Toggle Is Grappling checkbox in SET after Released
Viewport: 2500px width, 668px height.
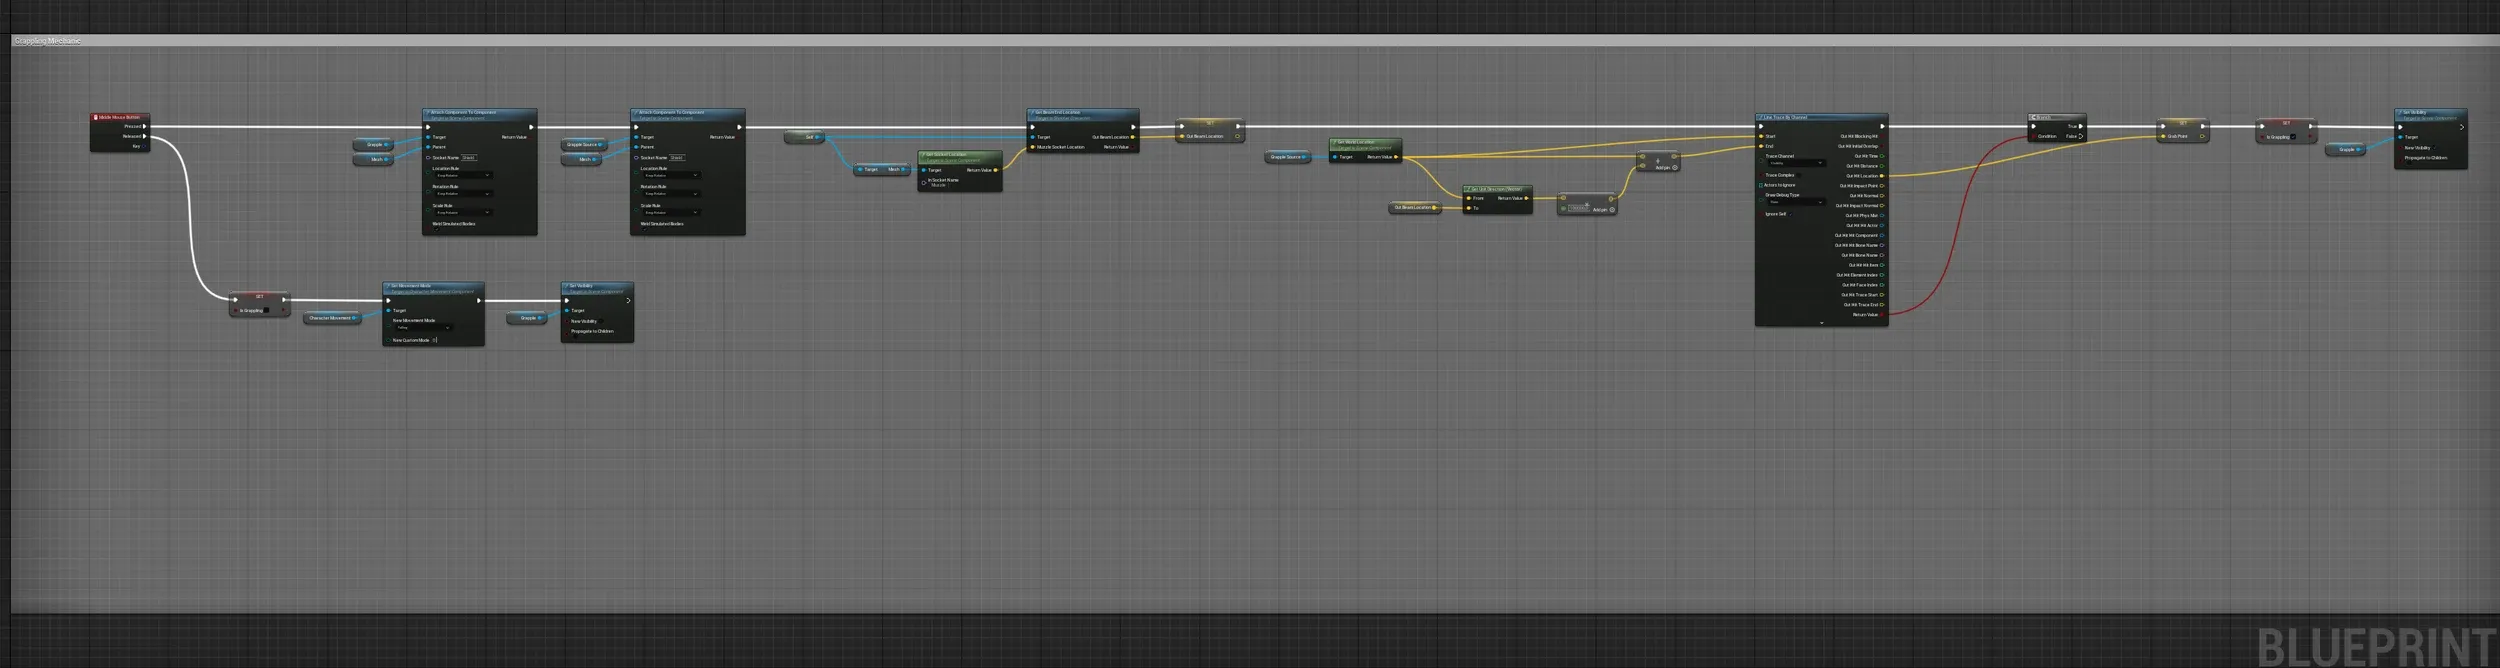tap(267, 311)
